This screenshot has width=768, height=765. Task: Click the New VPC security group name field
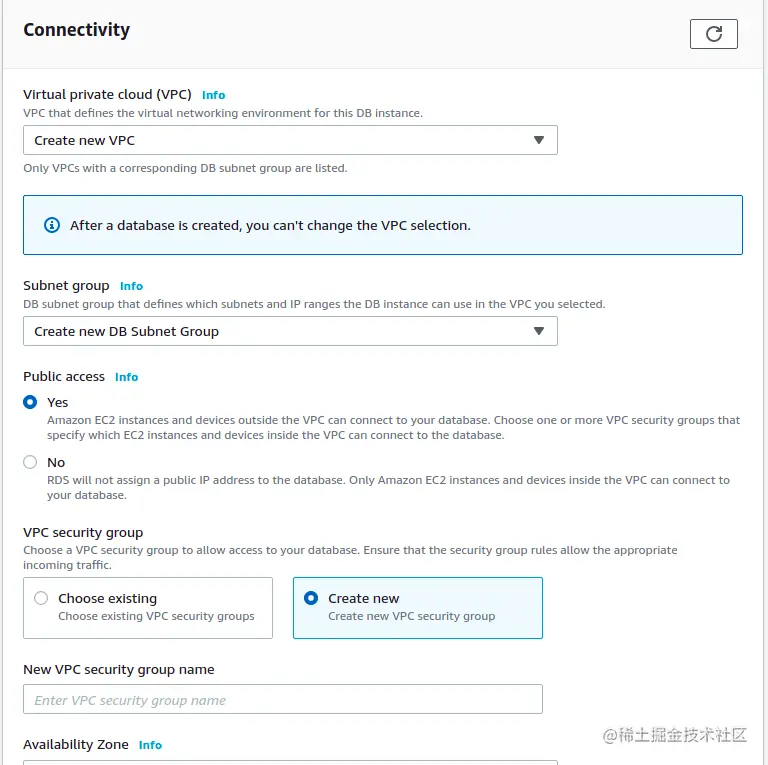tap(282, 700)
